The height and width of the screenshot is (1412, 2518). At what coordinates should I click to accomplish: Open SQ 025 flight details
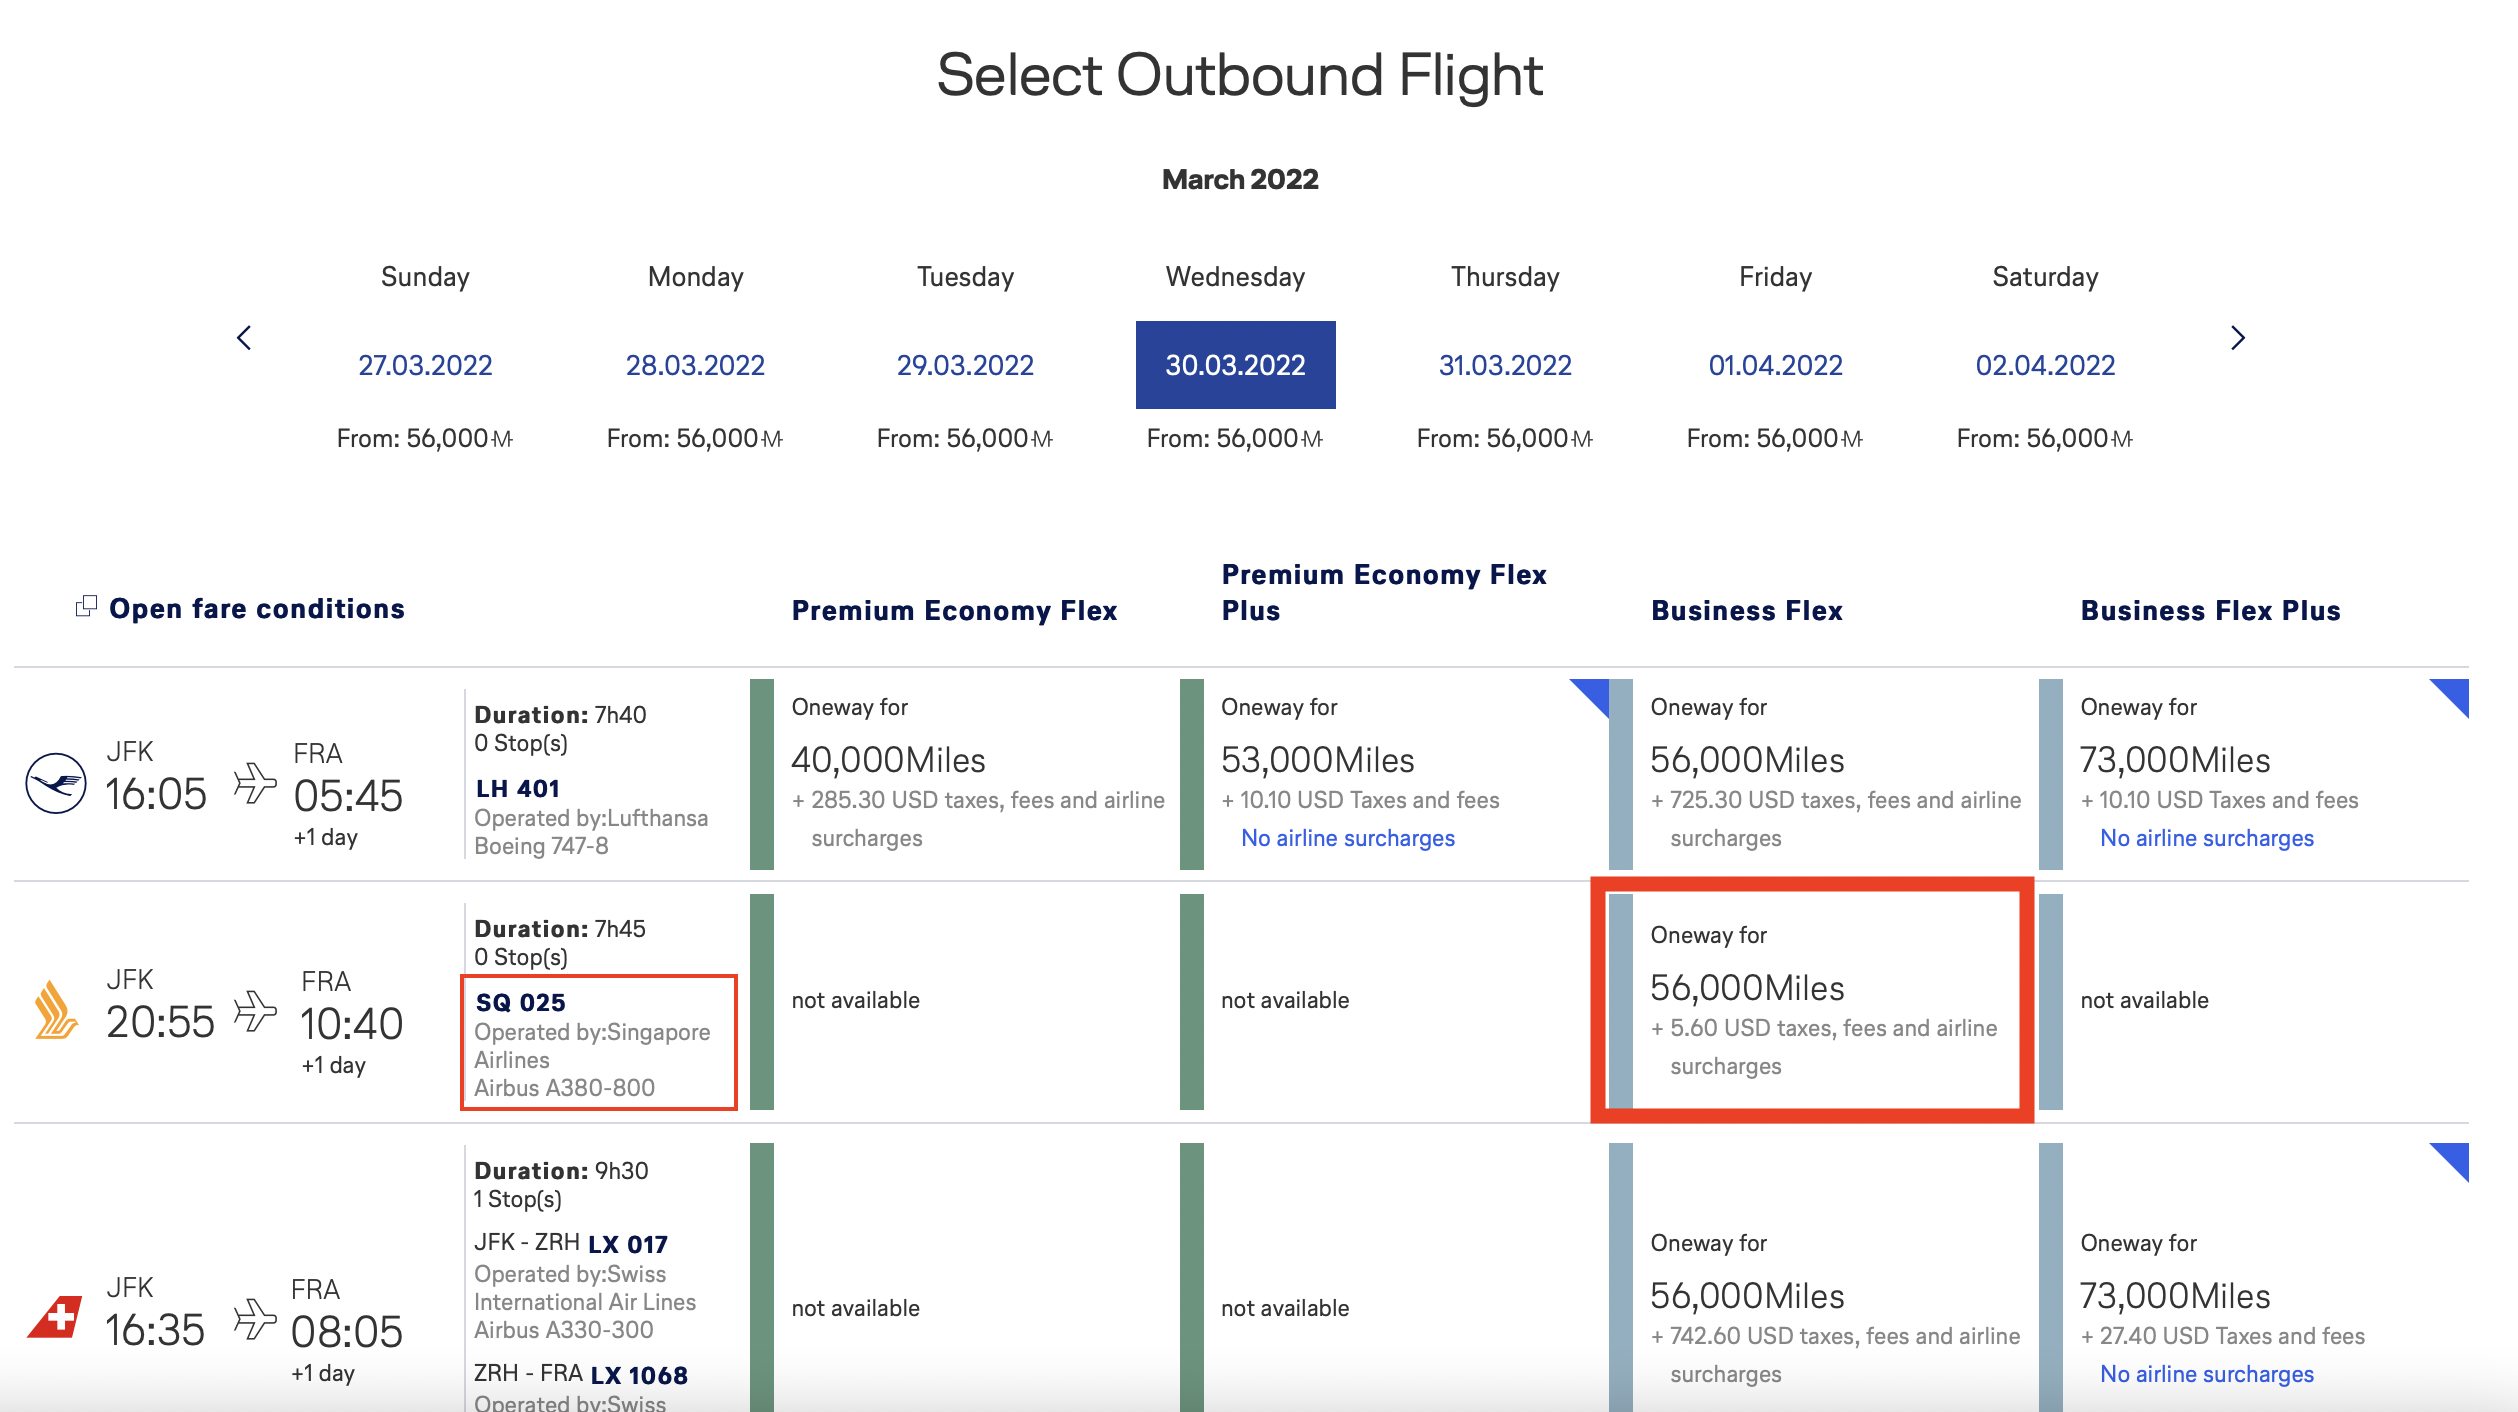(521, 1003)
